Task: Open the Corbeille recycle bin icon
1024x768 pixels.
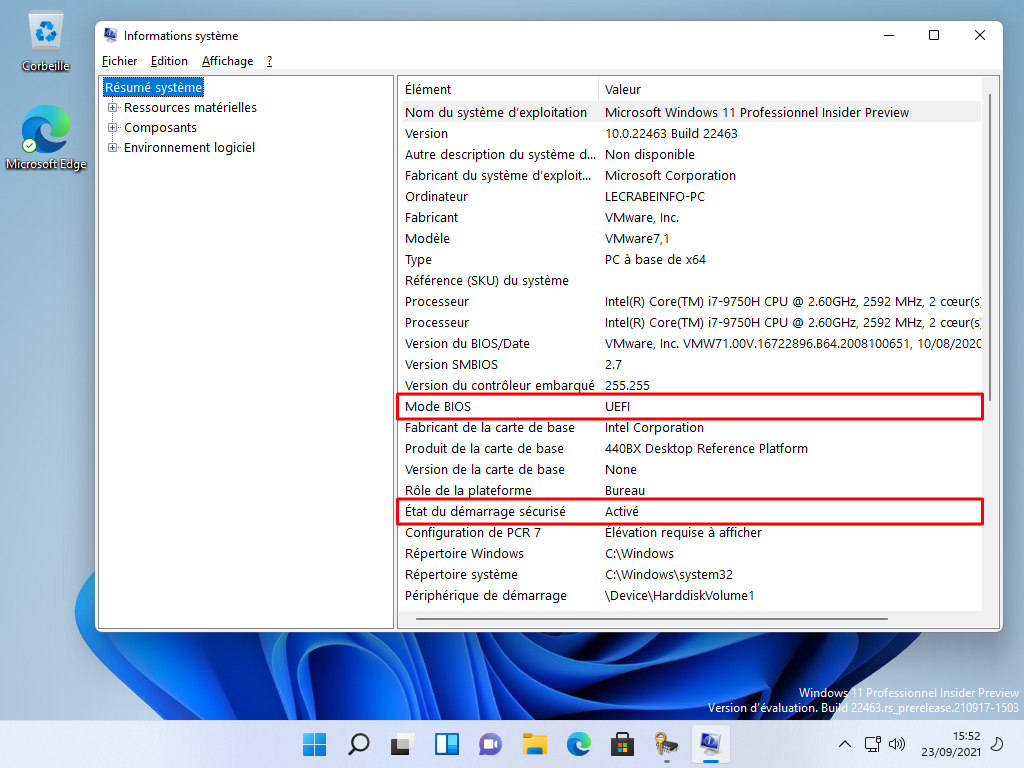Action: pos(46,41)
